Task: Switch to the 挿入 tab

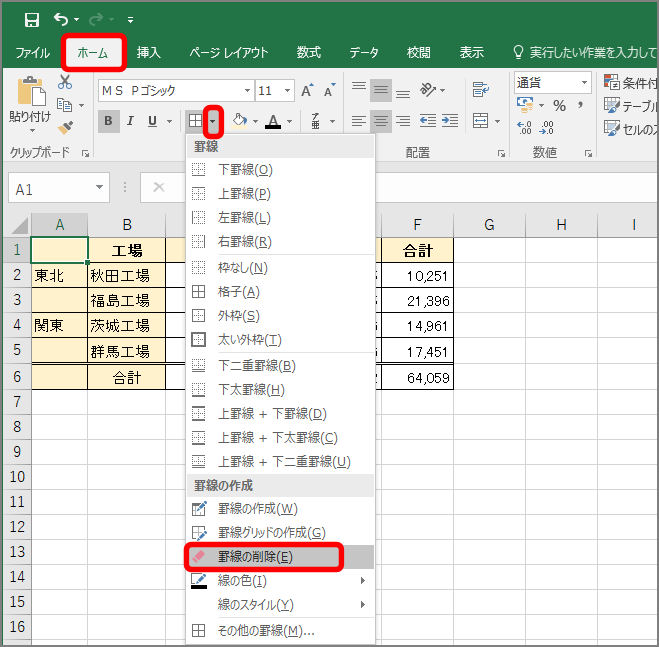Action: (x=149, y=53)
